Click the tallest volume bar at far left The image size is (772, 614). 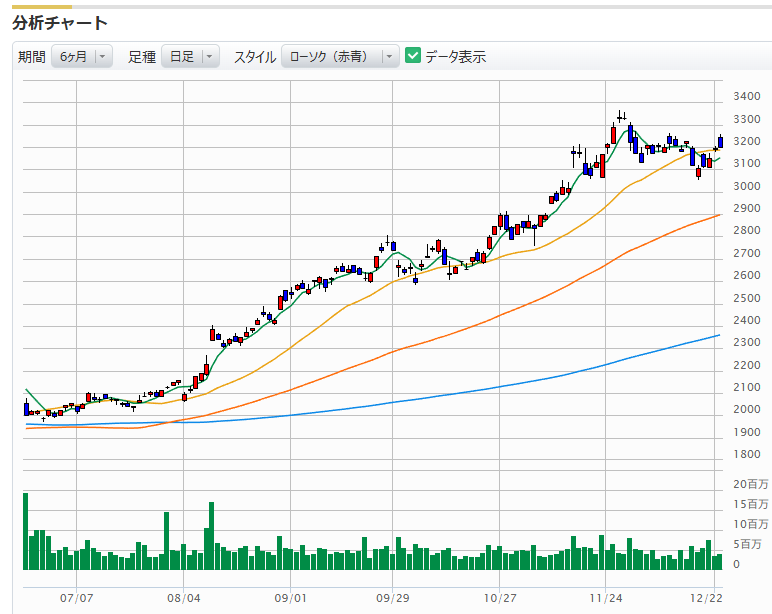26,531
